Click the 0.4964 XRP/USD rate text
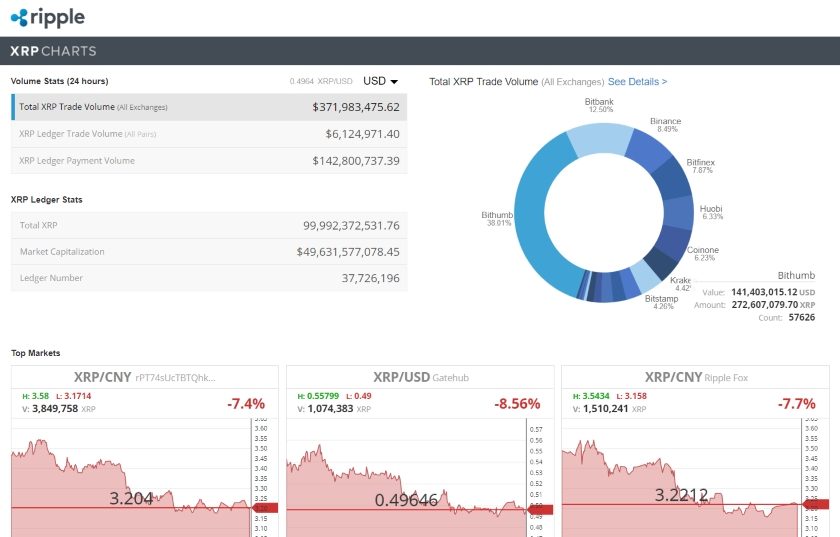The image size is (840, 537). tap(321, 81)
